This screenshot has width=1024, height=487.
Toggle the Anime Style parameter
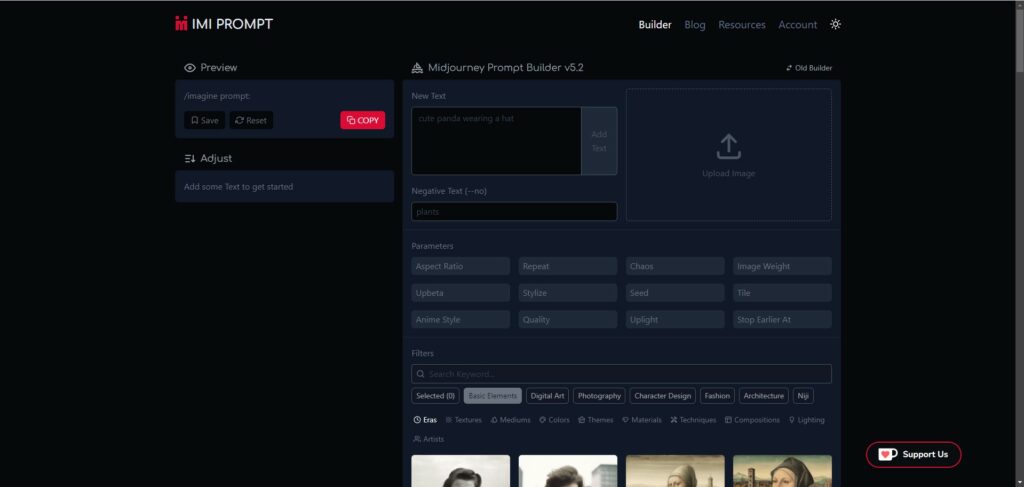[x=460, y=320]
